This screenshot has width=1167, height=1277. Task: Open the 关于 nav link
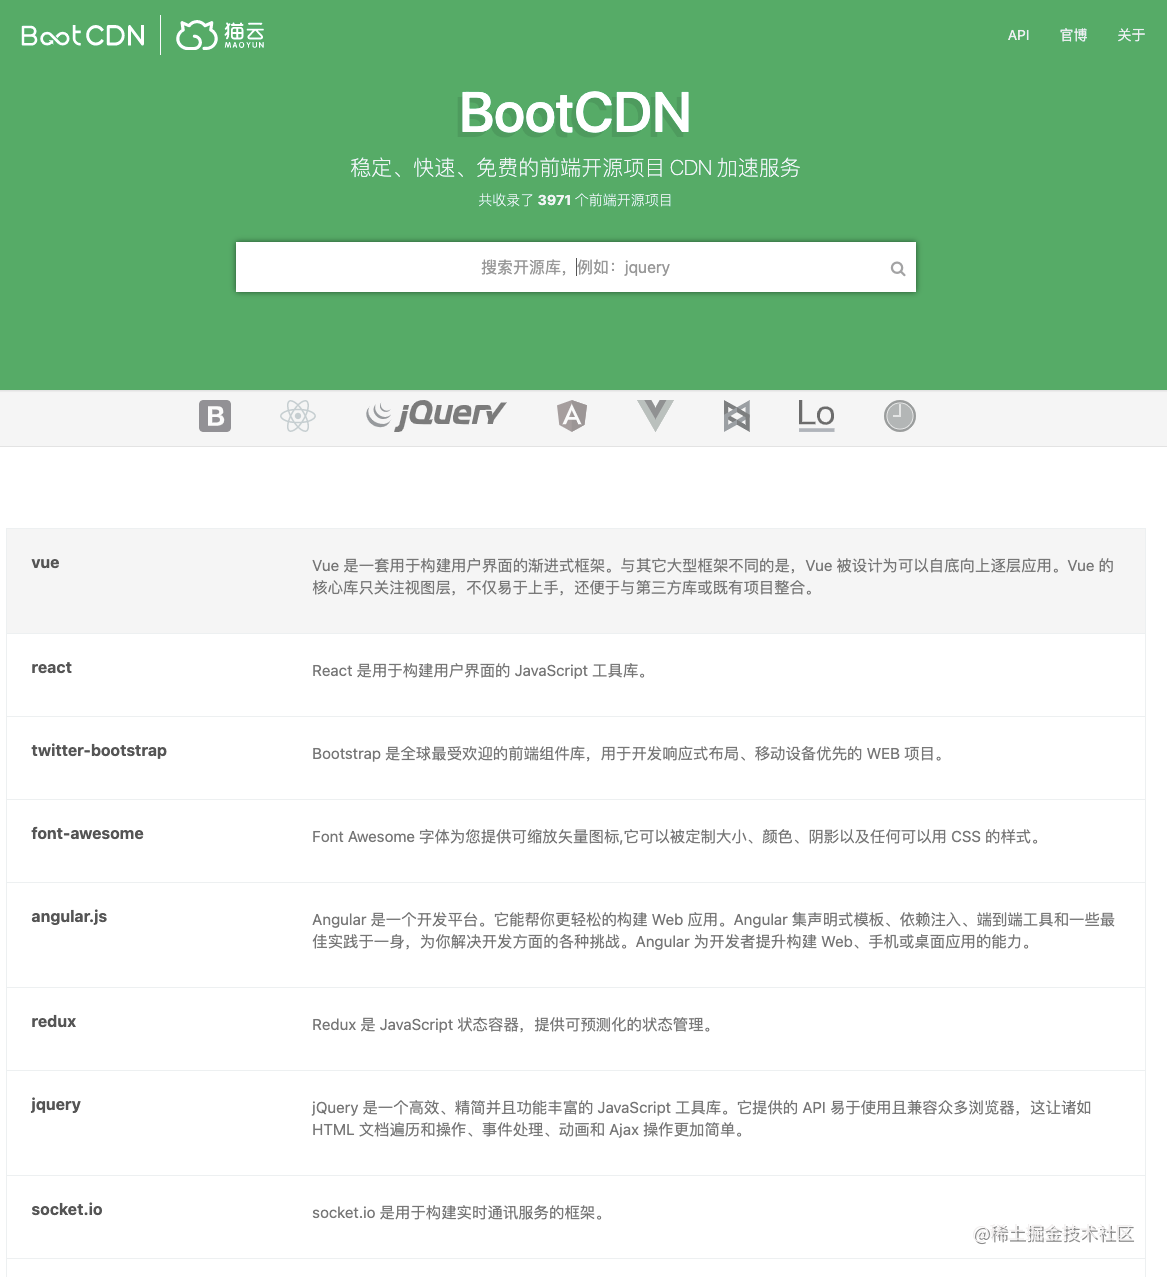(1131, 35)
